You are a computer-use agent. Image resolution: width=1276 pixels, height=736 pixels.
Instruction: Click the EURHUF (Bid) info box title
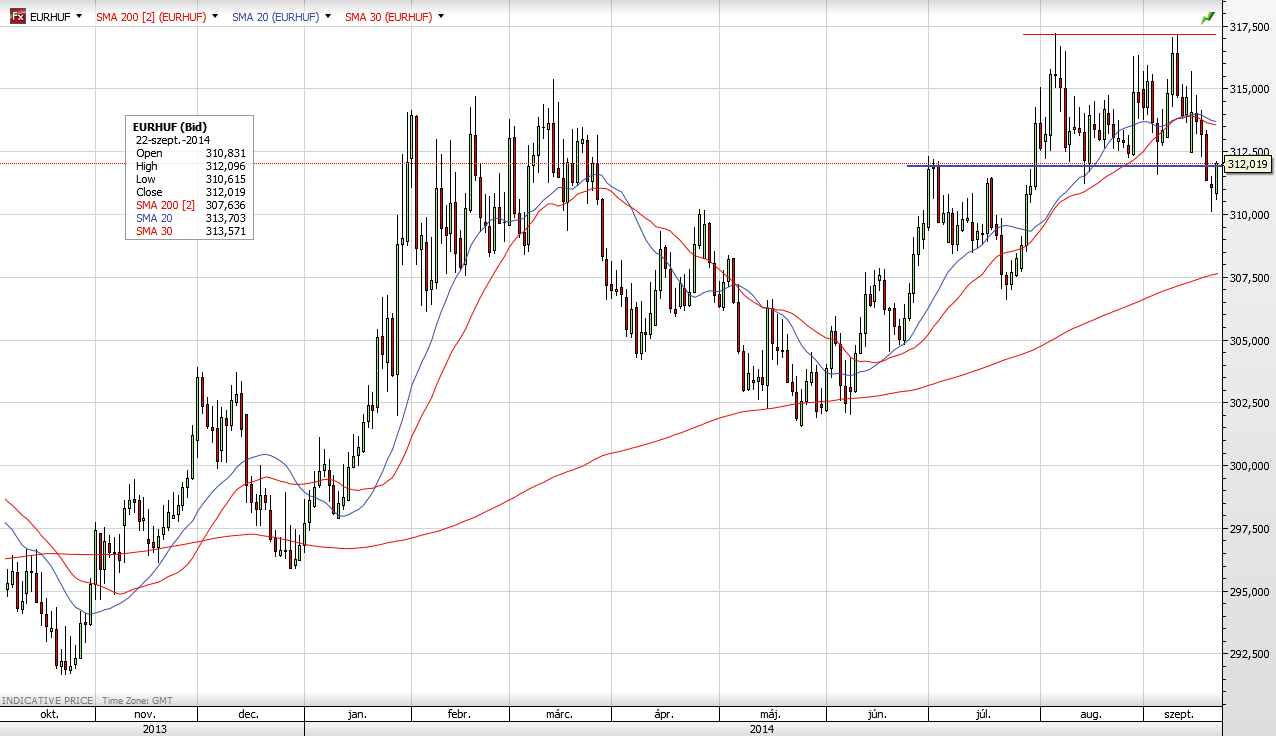click(170, 127)
